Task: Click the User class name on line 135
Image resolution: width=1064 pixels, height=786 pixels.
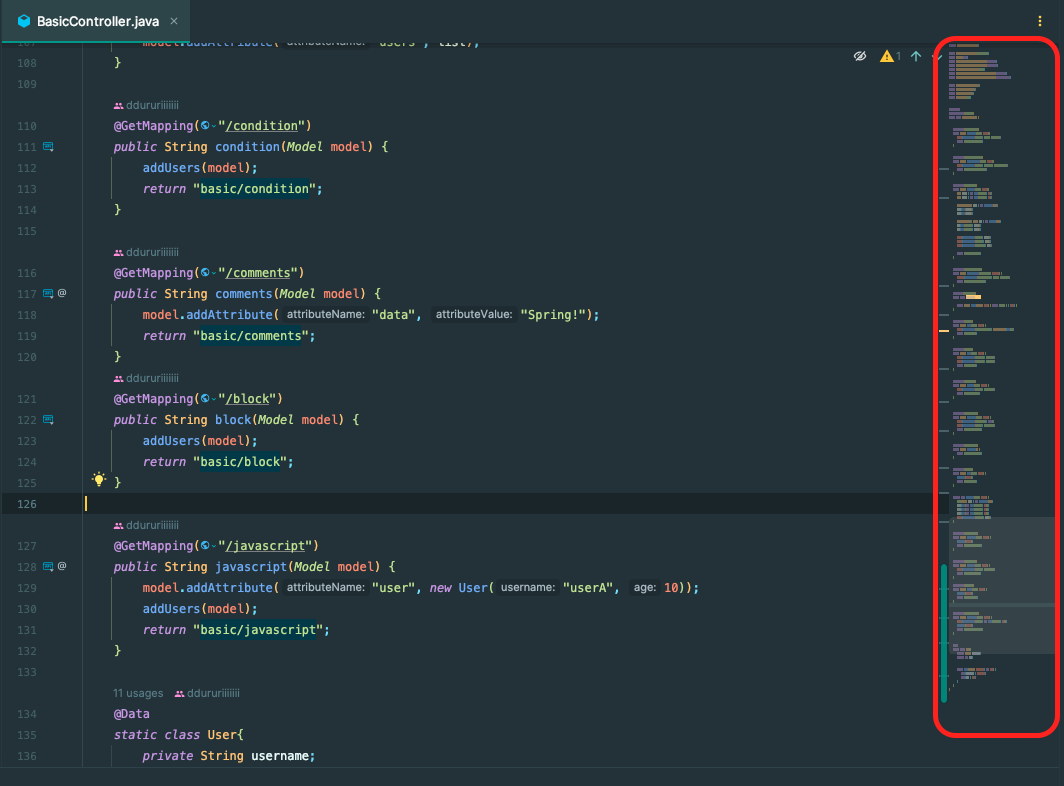Action: pos(222,735)
